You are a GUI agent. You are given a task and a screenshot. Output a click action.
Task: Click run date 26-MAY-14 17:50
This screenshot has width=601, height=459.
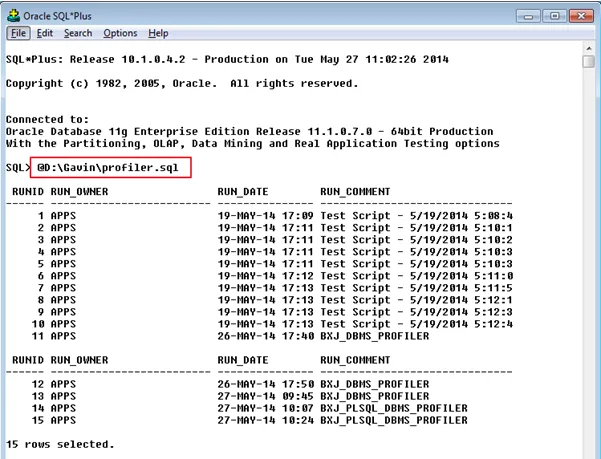point(265,384)
